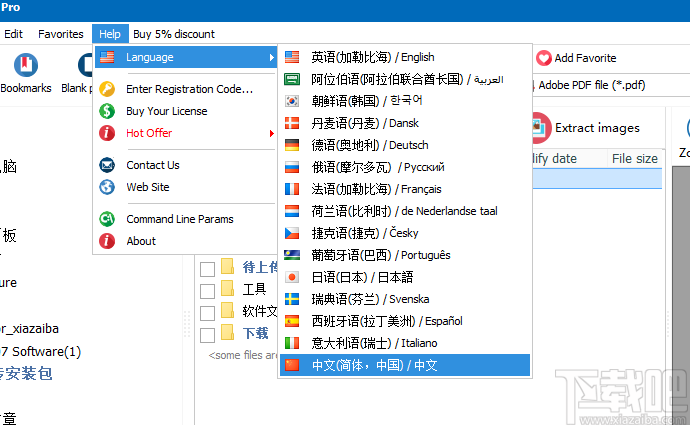Screen dimensions: 690x425
Task: Expand the Hot Offer submenu arrow
Action: 272,133
